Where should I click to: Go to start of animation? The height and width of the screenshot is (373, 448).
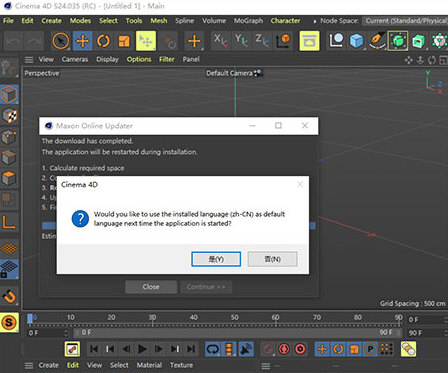coord(94,349)
